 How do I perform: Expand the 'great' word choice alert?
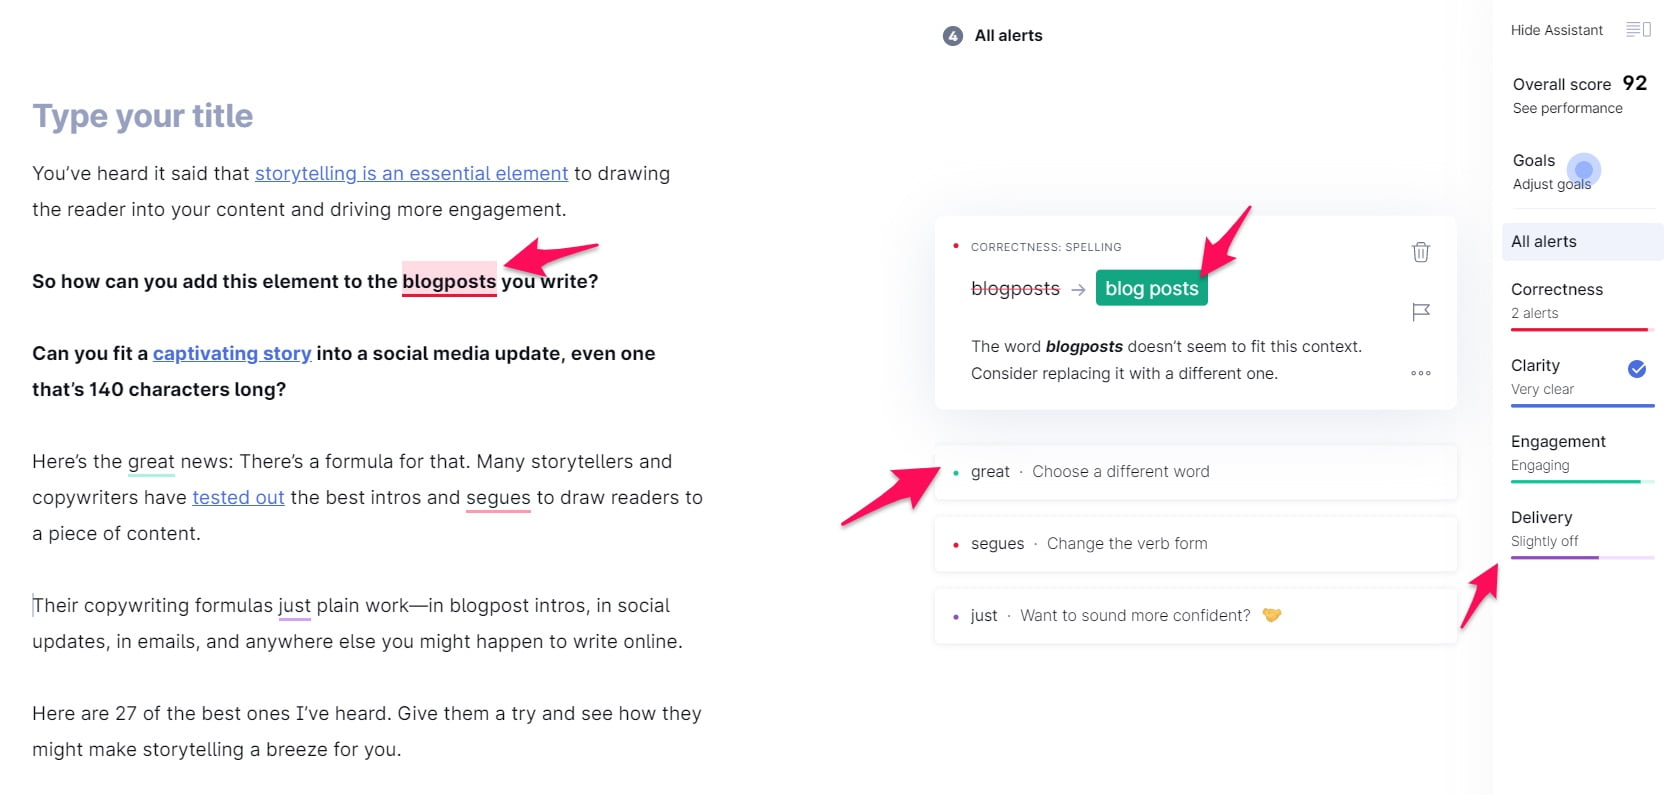point(1195,472)
